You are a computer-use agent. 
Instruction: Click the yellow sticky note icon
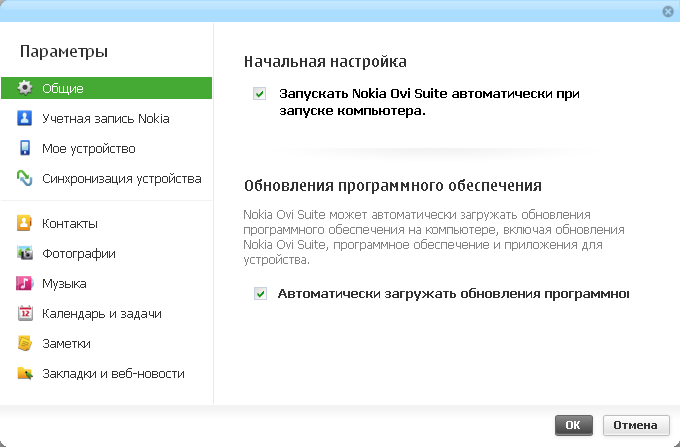coord(25,343)
